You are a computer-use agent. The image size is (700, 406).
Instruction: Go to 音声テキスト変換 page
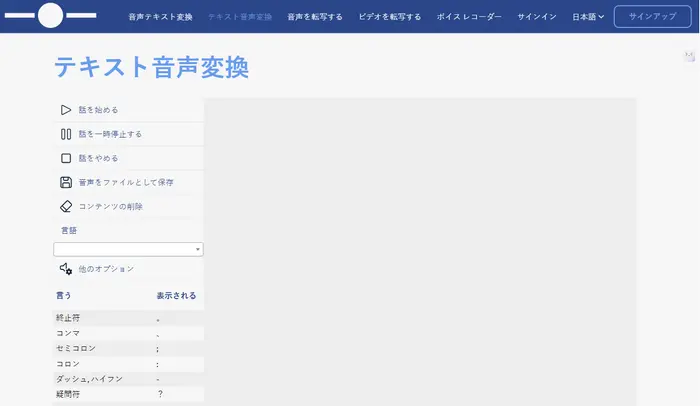click(160, 17)
